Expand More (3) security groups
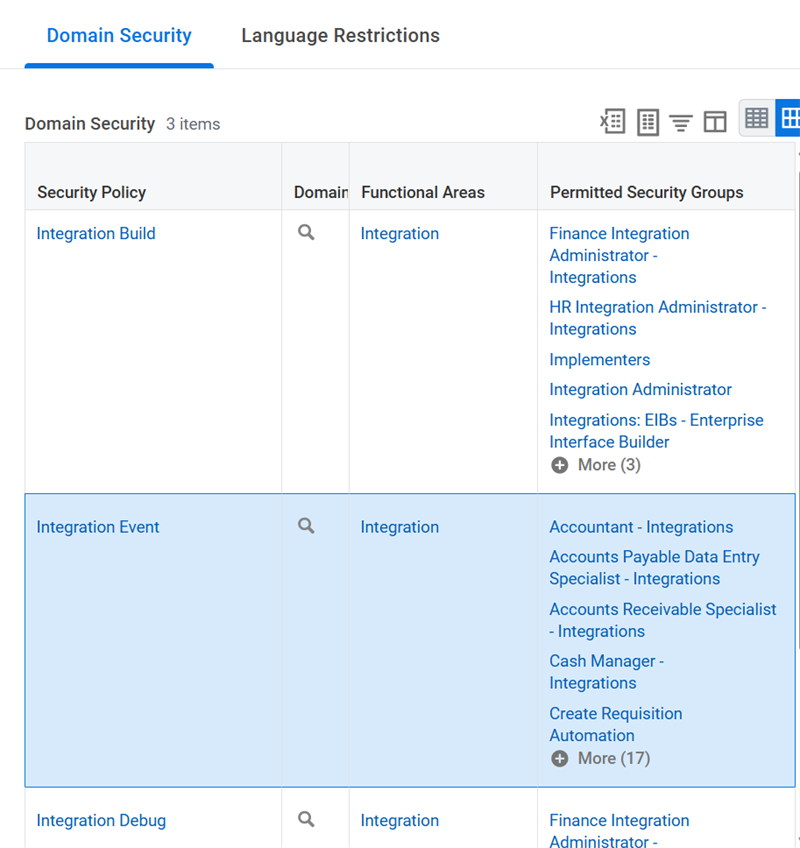800x848 pixels. (x=596, y=465)
